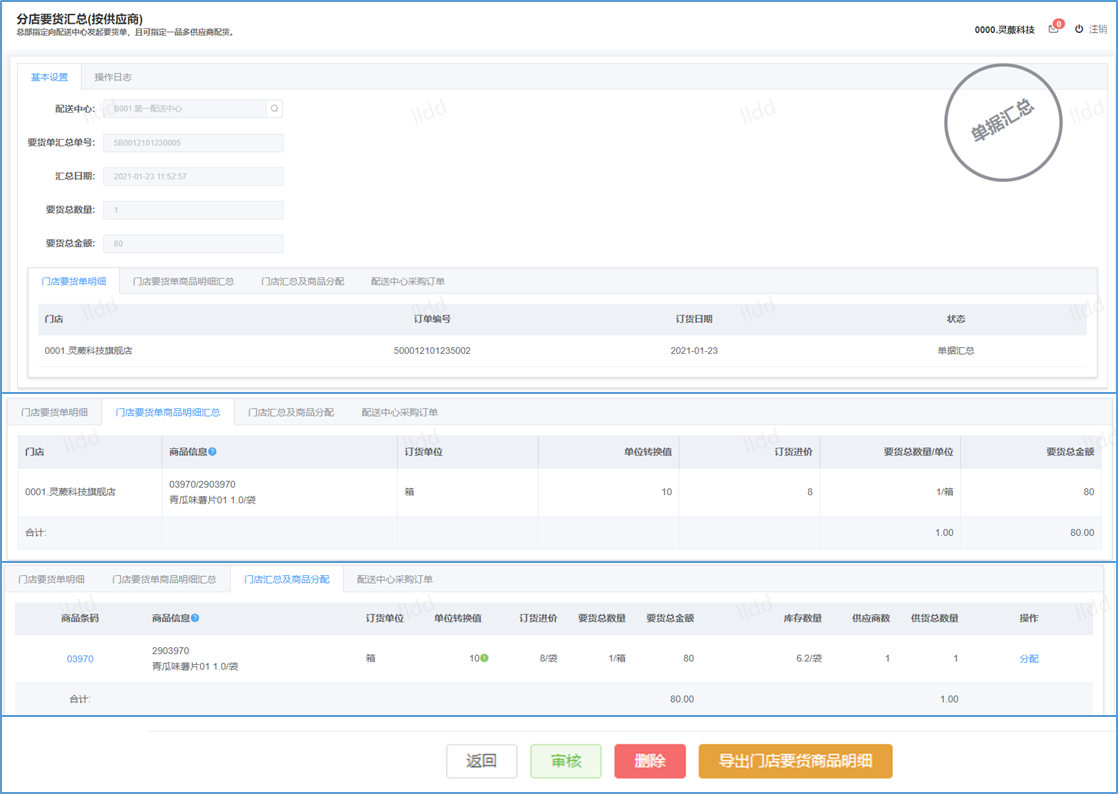Click 注销 to log out

1097,29
